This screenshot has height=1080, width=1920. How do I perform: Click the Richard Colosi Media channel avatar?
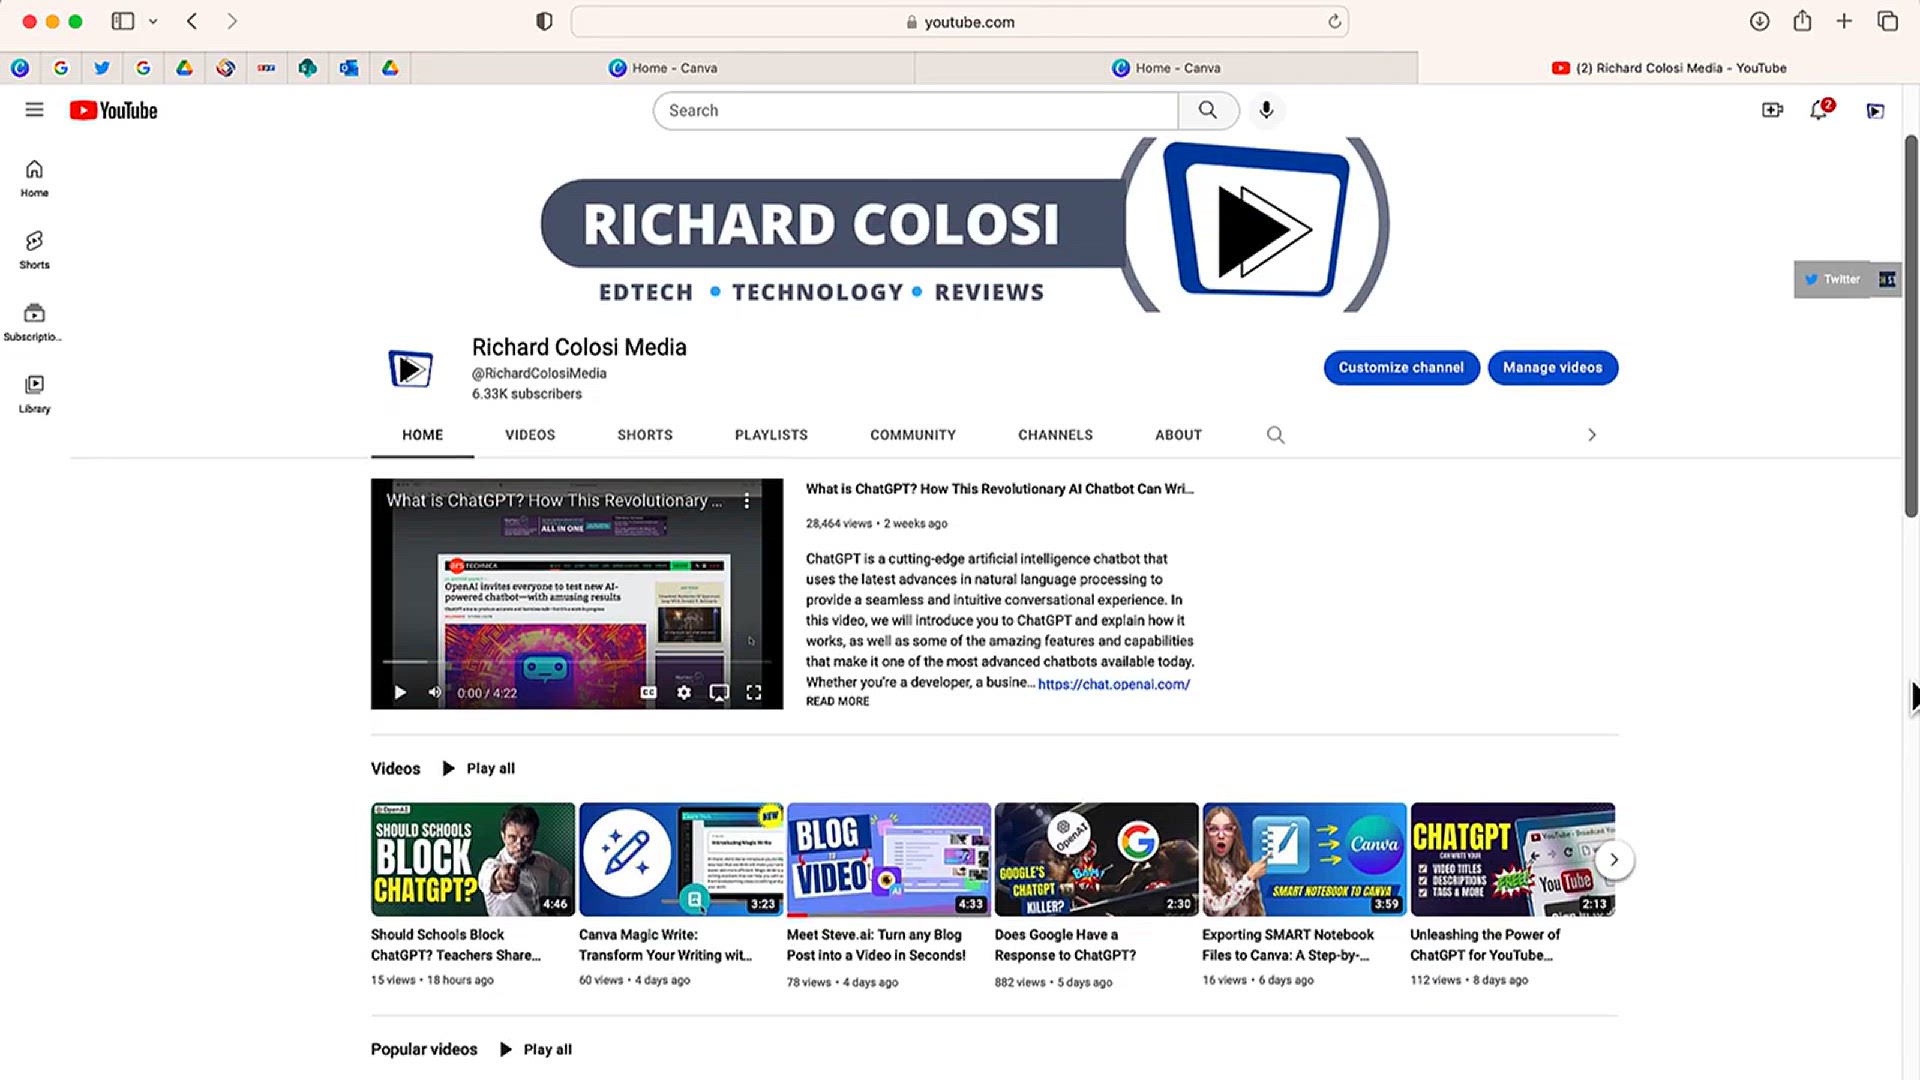coord(410,369)
